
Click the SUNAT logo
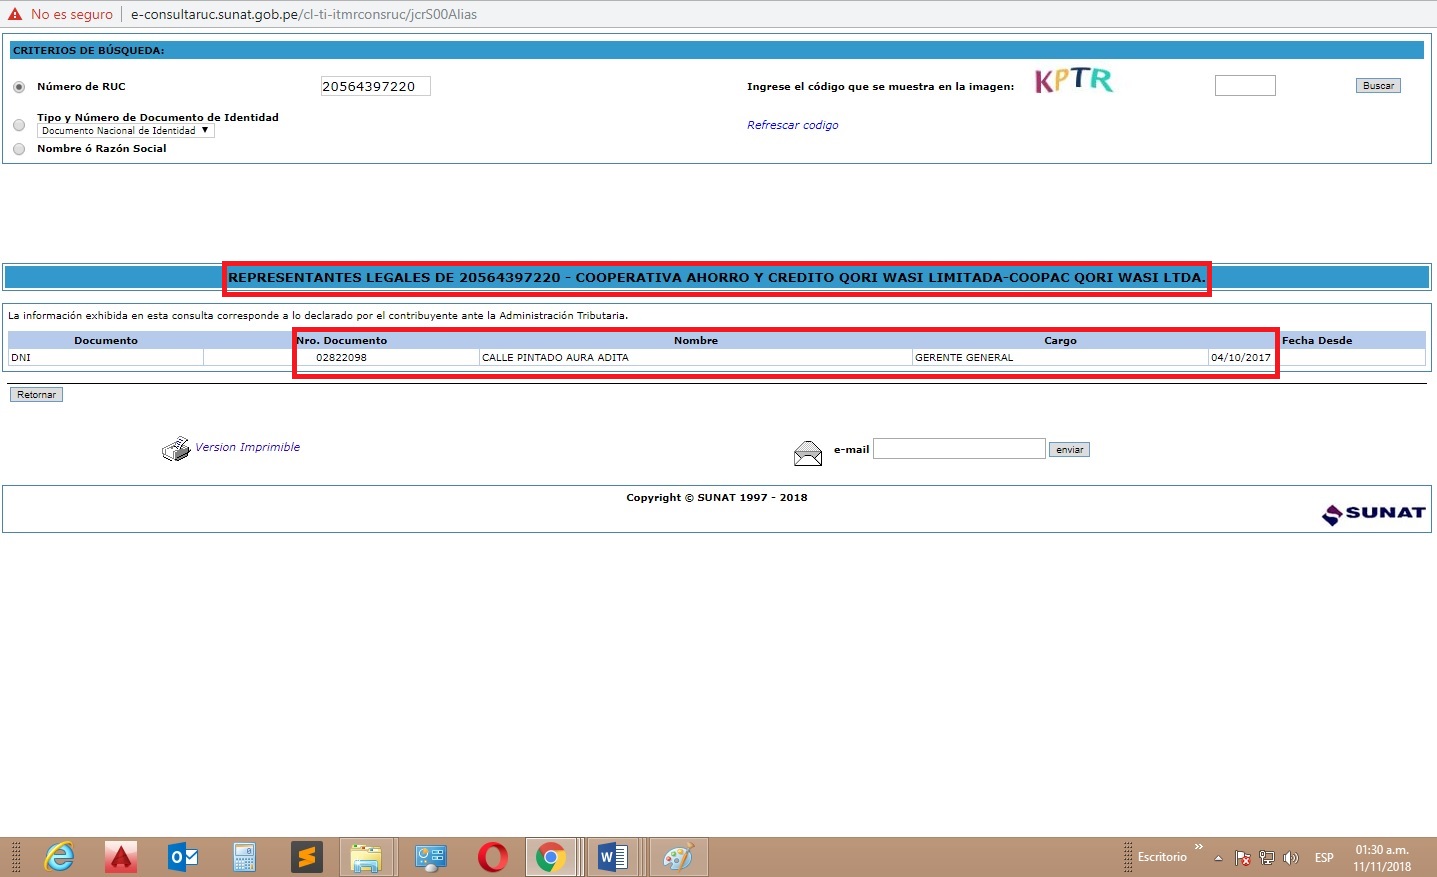pyautogui.click(x=1373, y=514)
